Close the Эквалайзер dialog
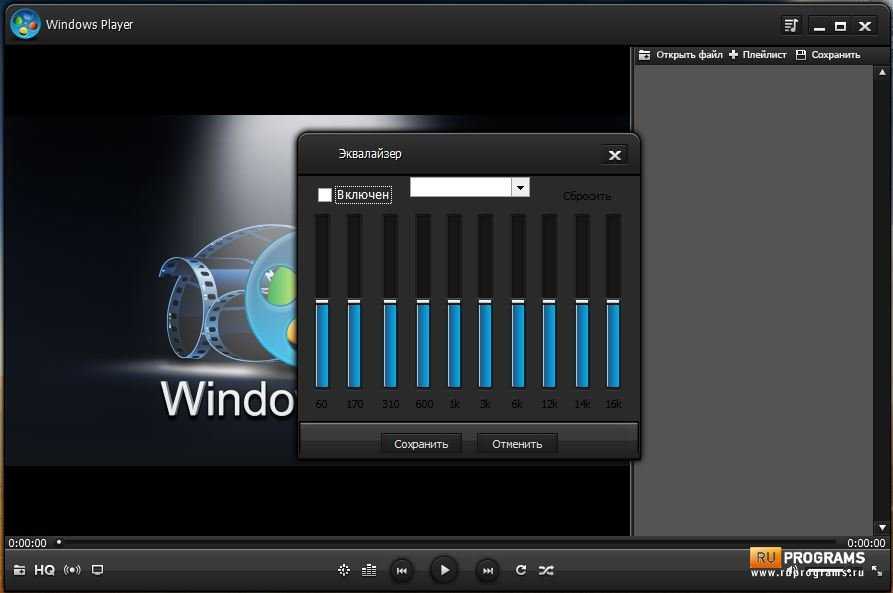The height and width of the screenshot is (593, 893). (615, 155)
